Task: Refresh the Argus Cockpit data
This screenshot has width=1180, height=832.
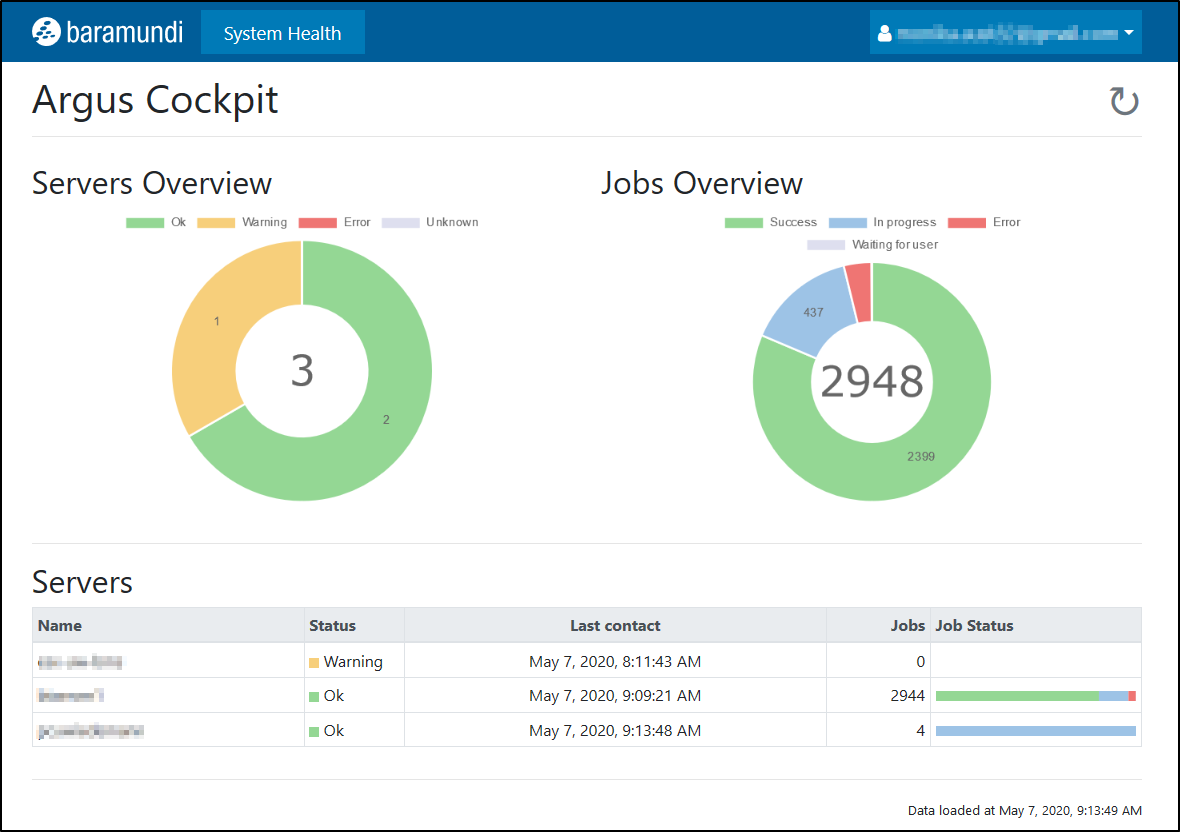Action: [1124, 101]
